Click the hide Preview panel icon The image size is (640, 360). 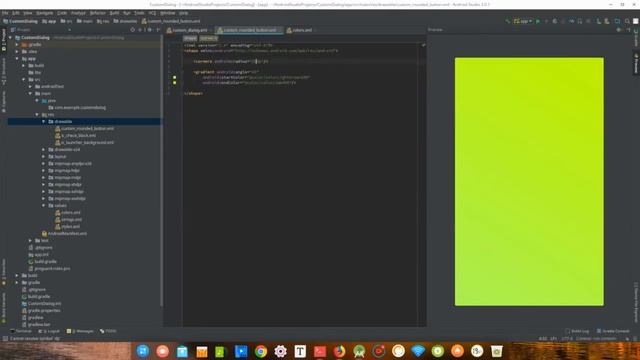pos(628,30)
